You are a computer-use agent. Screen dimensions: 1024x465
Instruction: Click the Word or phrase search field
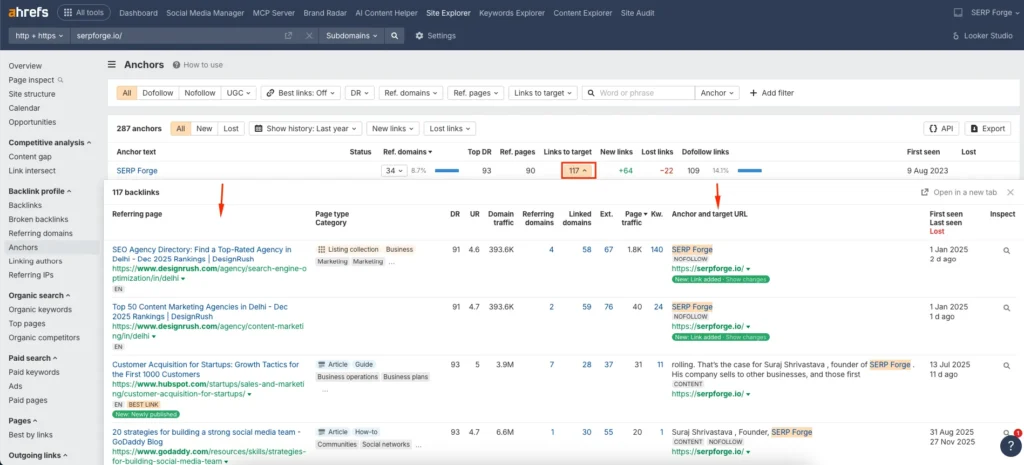point(638,93)
